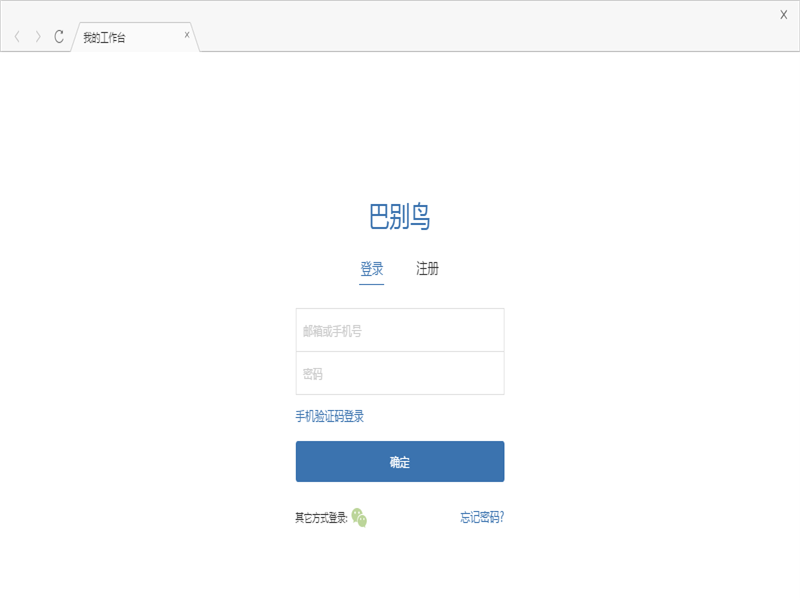
Task: Click the blue underline beneath 登录
Action: pos(372,284)
